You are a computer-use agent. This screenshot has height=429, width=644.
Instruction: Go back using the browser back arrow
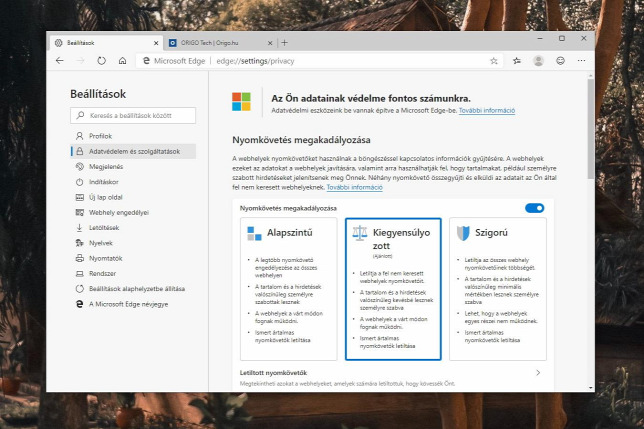(60, 61)
